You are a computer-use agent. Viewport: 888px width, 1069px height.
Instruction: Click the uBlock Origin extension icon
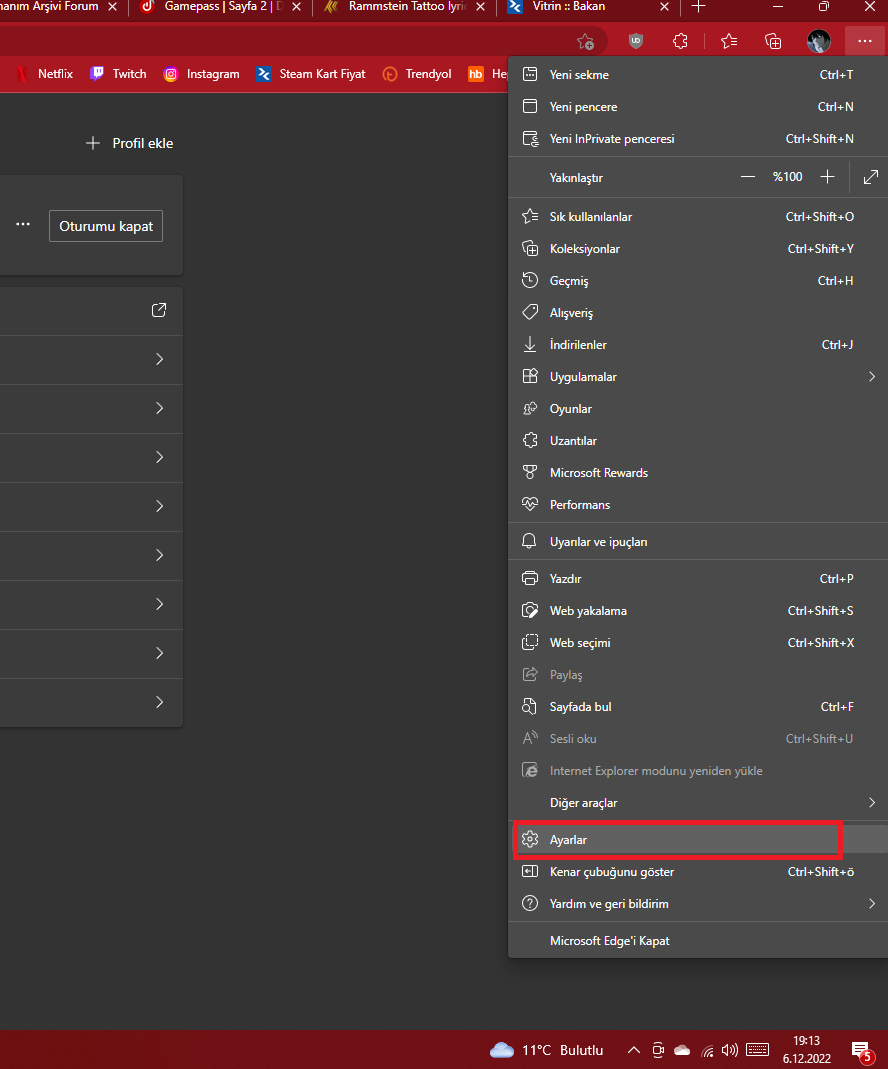coord(635,41)
